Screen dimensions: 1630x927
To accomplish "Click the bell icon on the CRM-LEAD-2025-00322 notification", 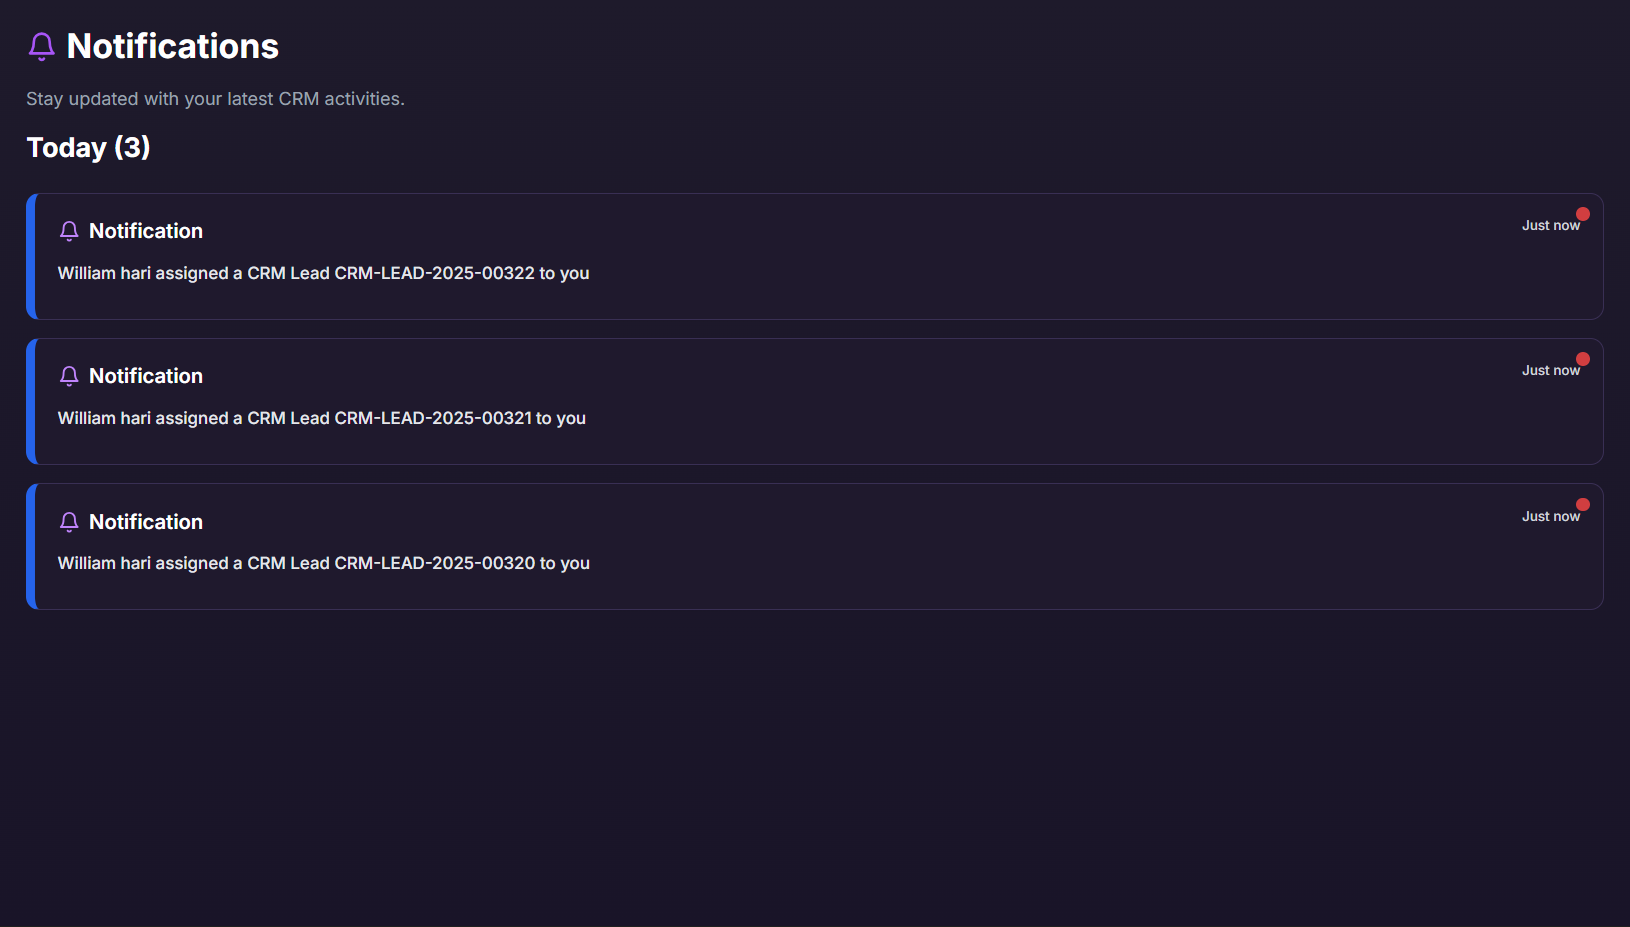I will 69,231.
